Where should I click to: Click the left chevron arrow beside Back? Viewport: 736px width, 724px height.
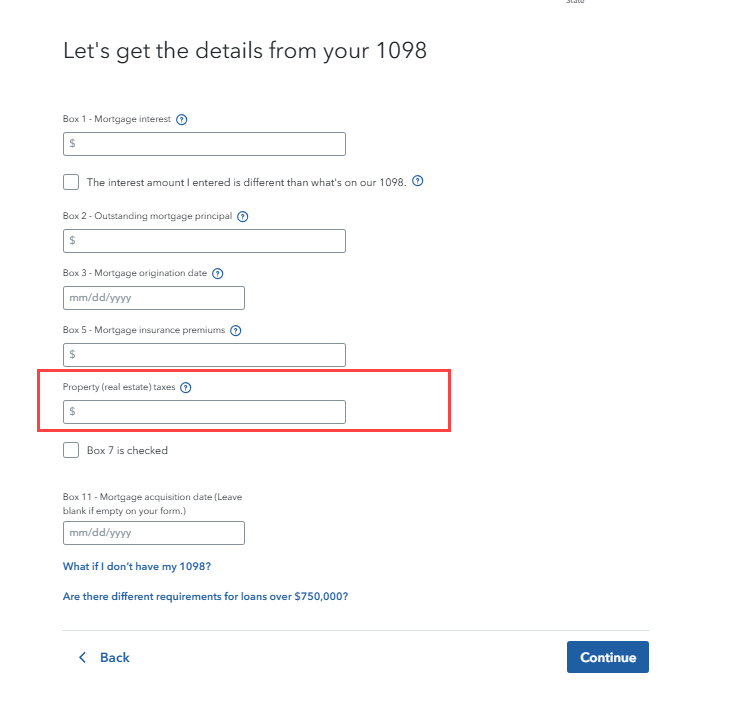82,657
